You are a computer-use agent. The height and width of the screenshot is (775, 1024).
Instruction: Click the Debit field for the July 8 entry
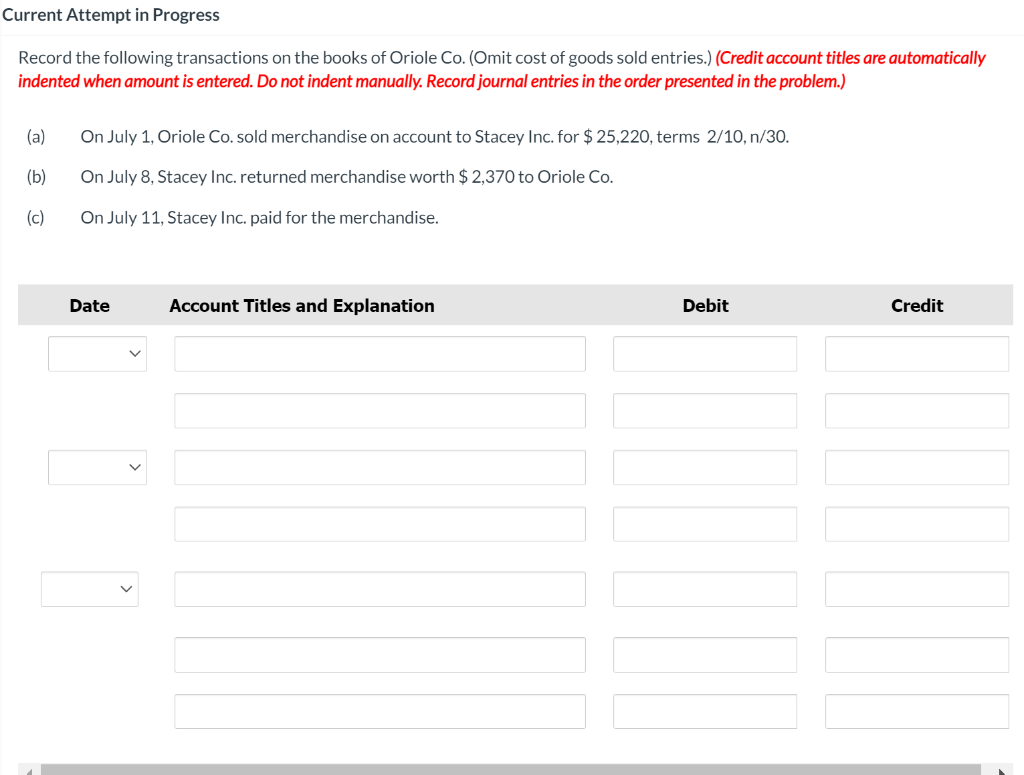[x=705, y=467]
